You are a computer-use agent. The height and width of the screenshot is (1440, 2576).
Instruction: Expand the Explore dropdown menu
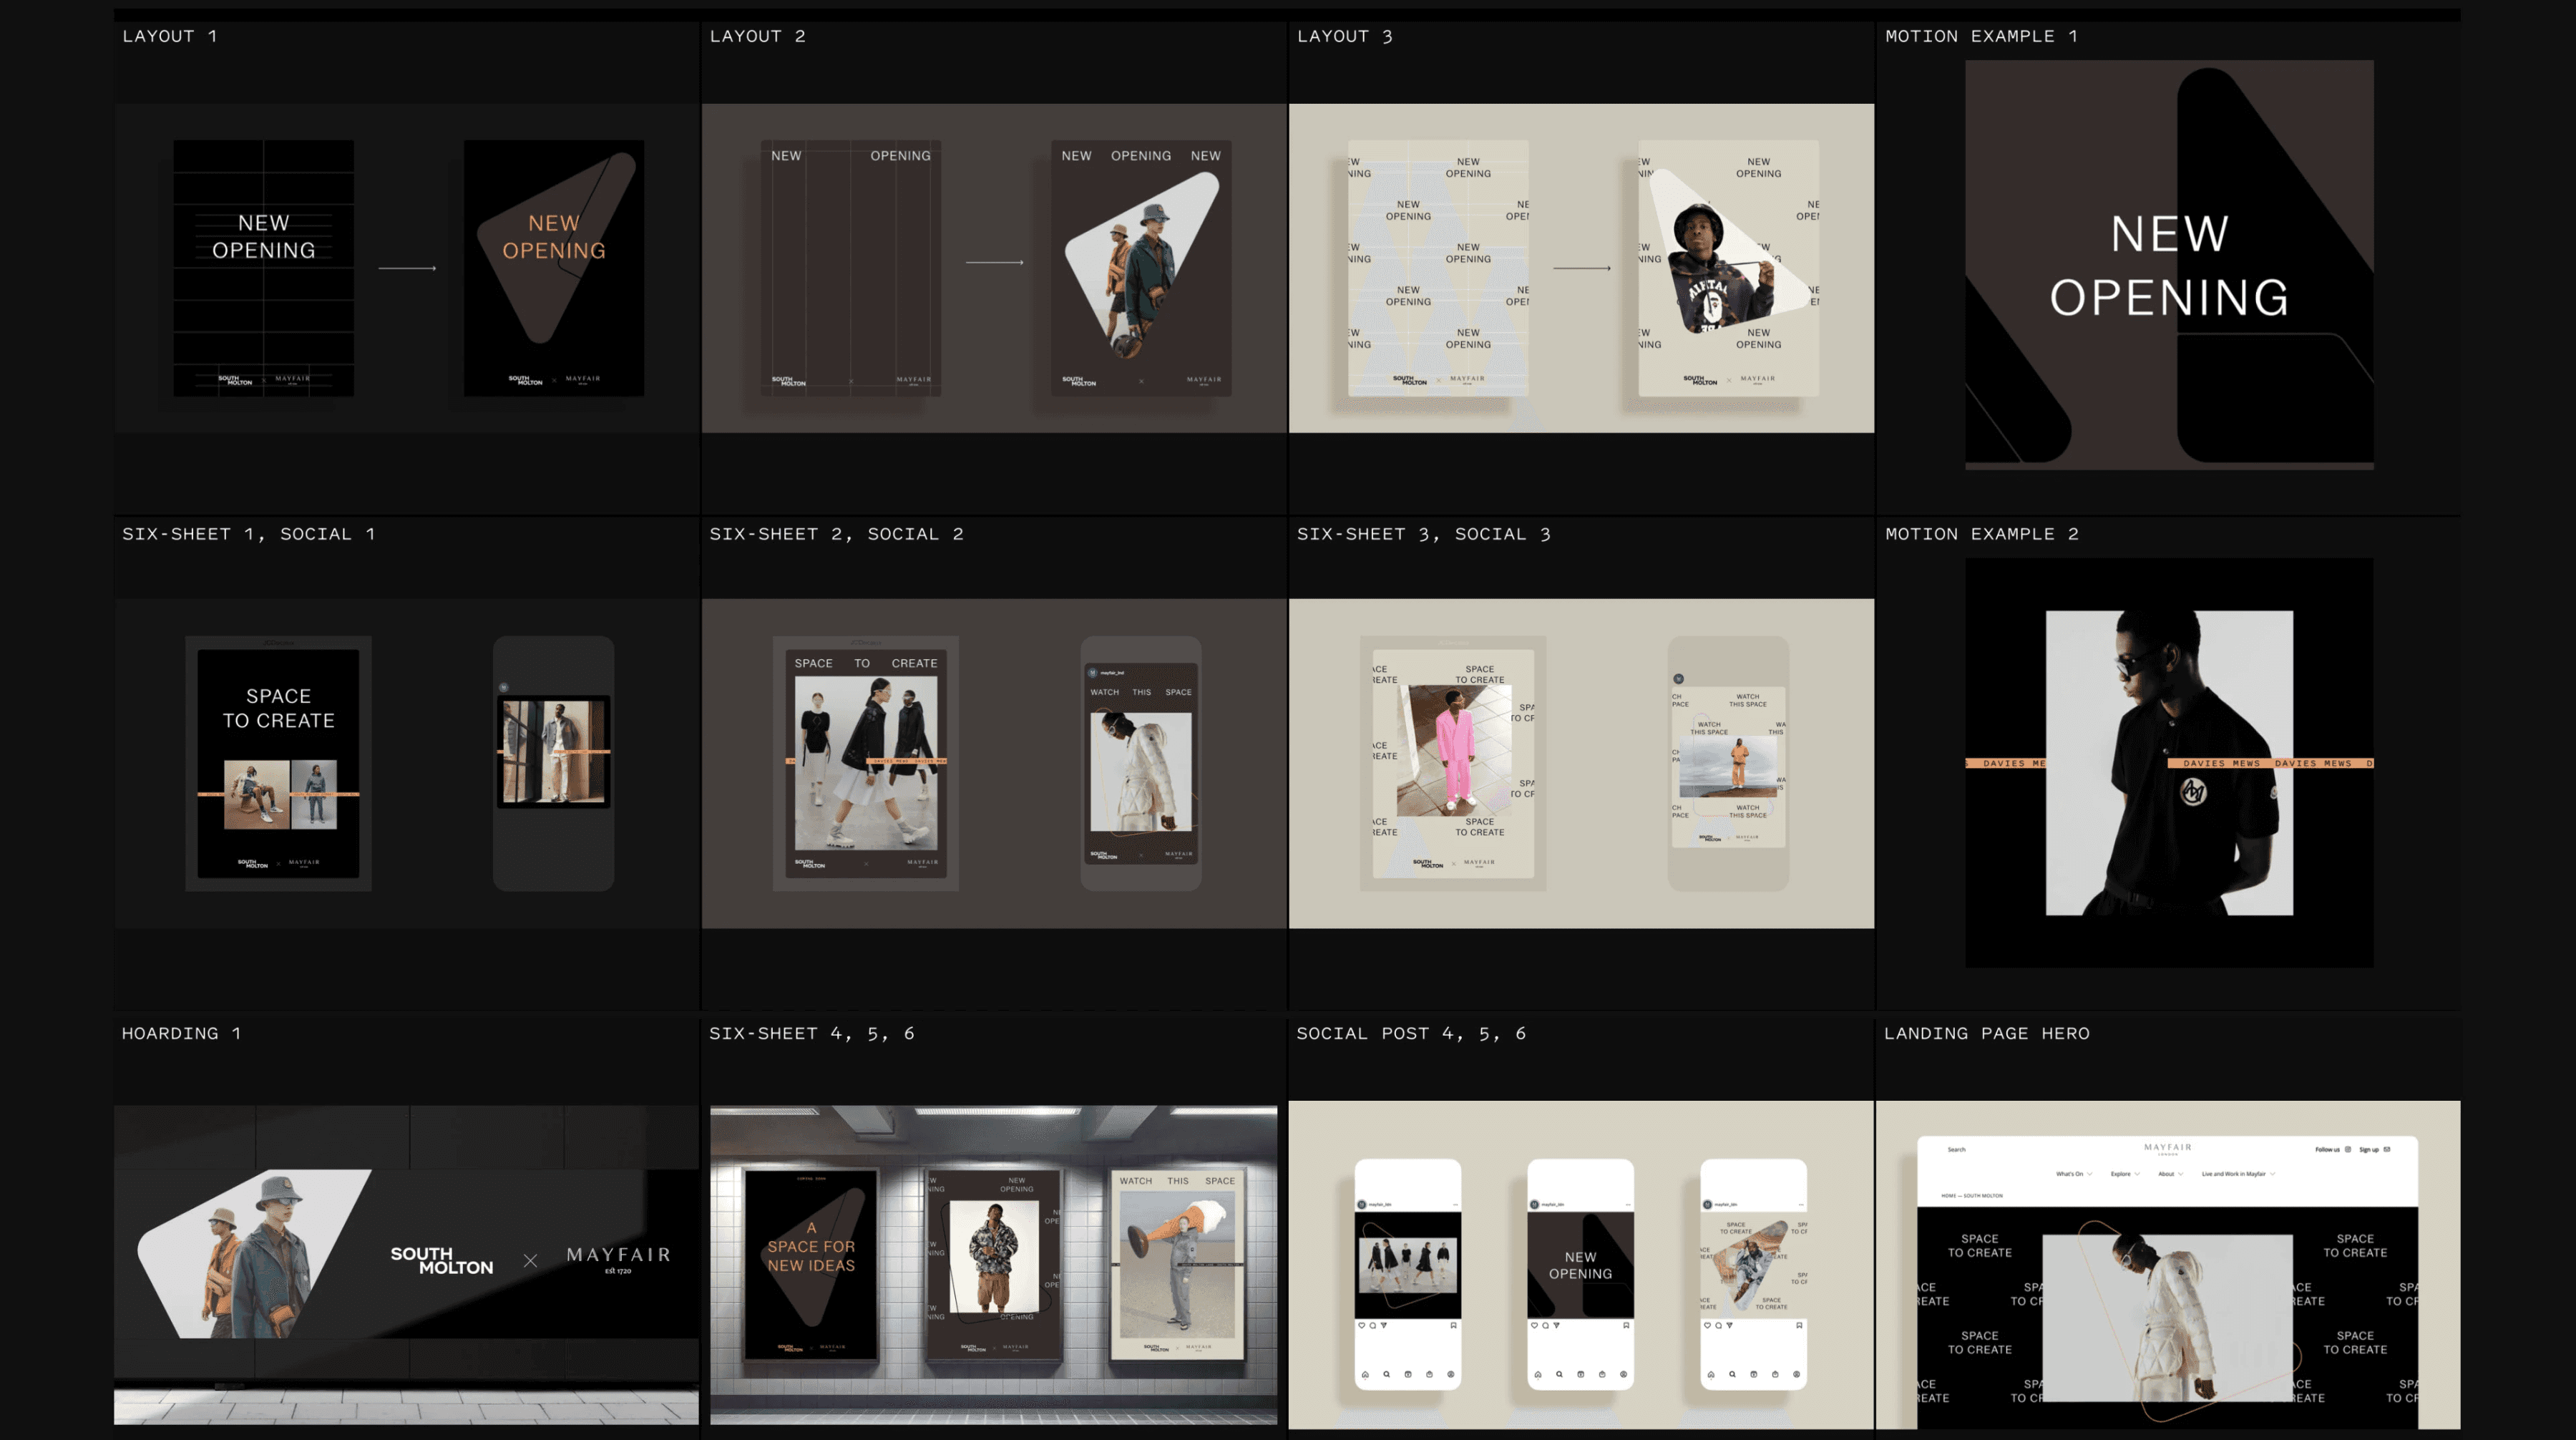pyautogui.click(x=2124, y=1174)
